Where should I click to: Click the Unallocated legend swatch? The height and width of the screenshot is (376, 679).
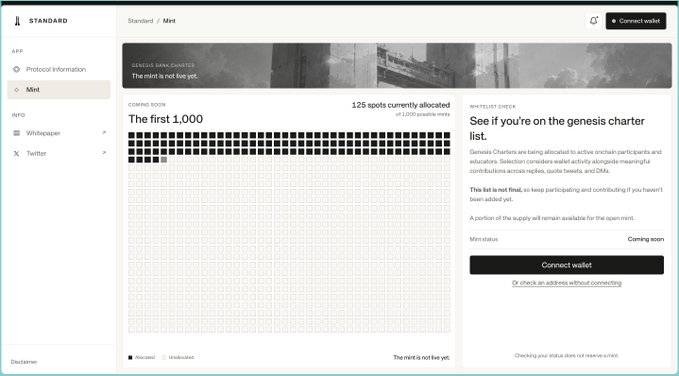pyautogui.click(x=164, y=358)
